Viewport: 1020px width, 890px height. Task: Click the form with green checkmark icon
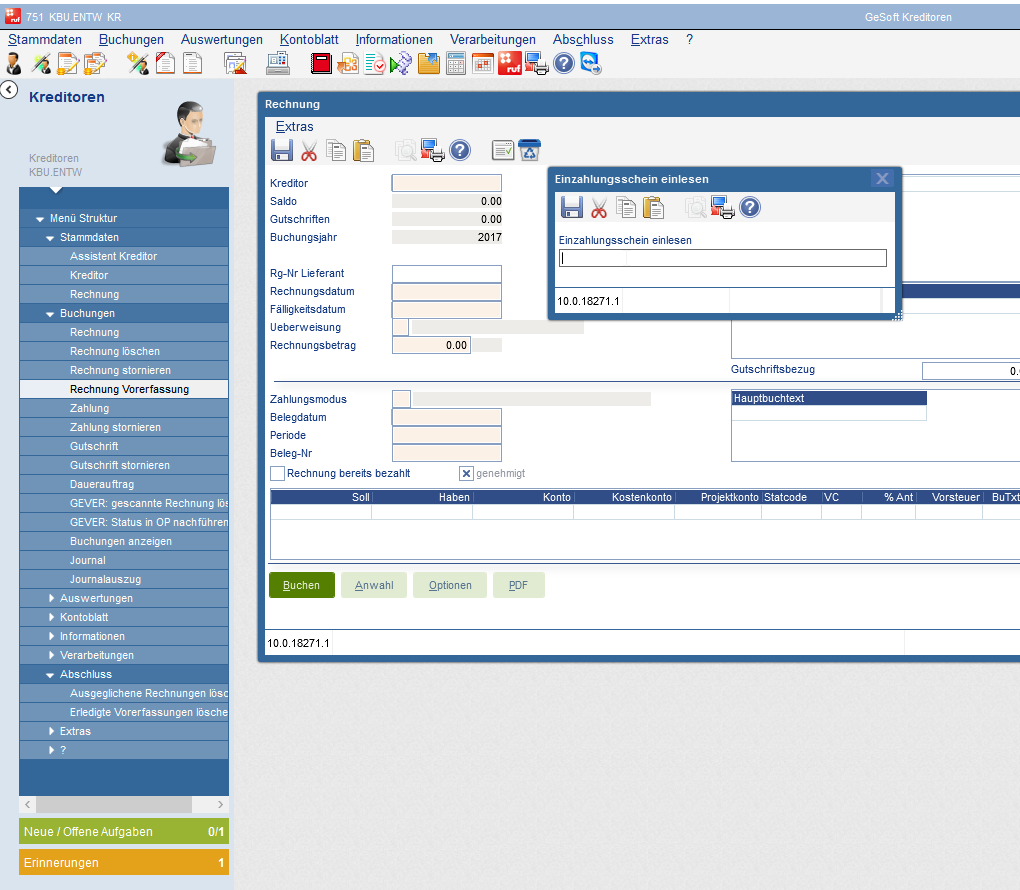click(x=503, y=150)
